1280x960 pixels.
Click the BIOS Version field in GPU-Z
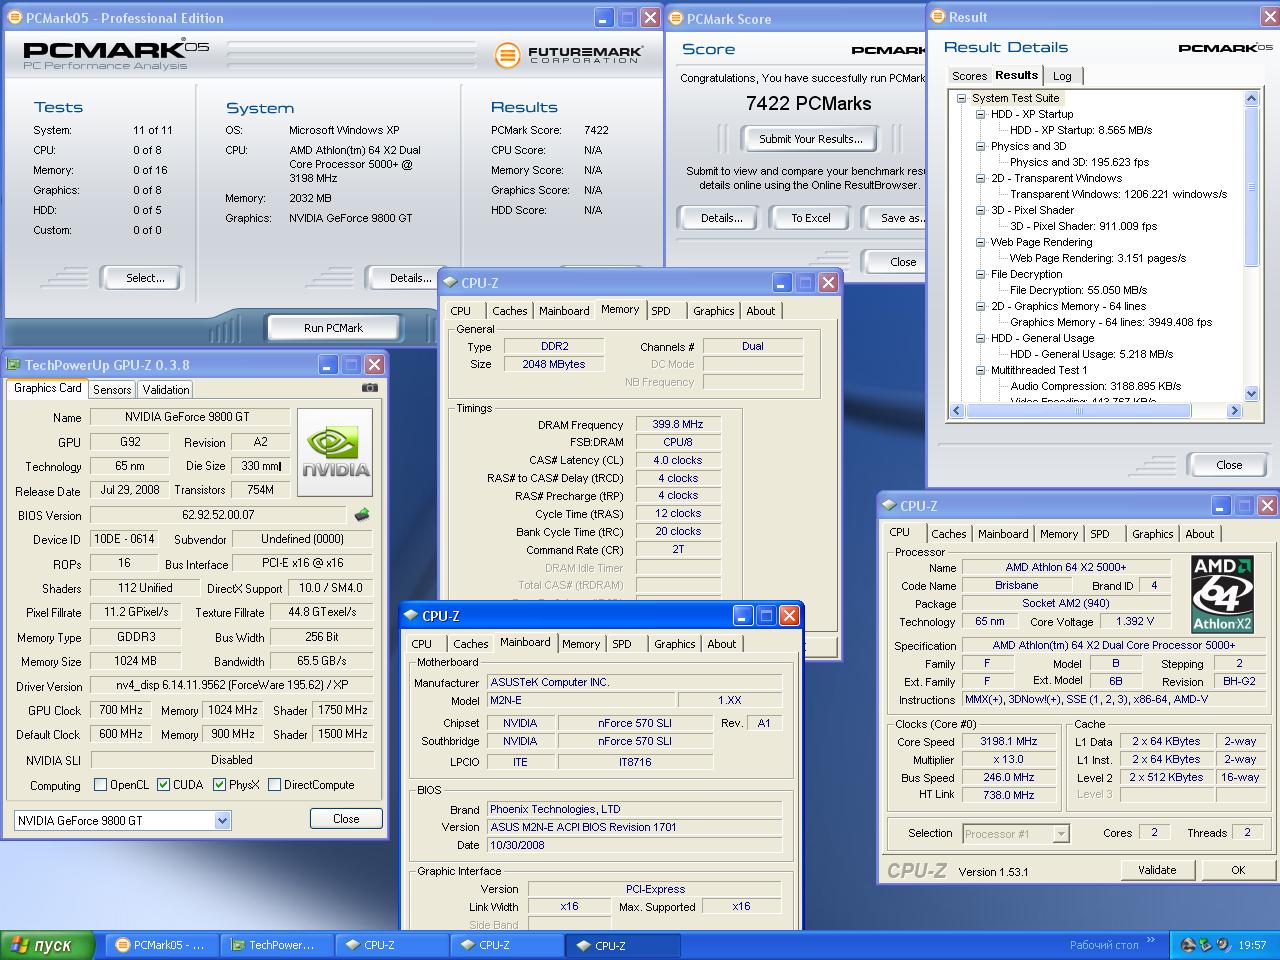(218, 515)
